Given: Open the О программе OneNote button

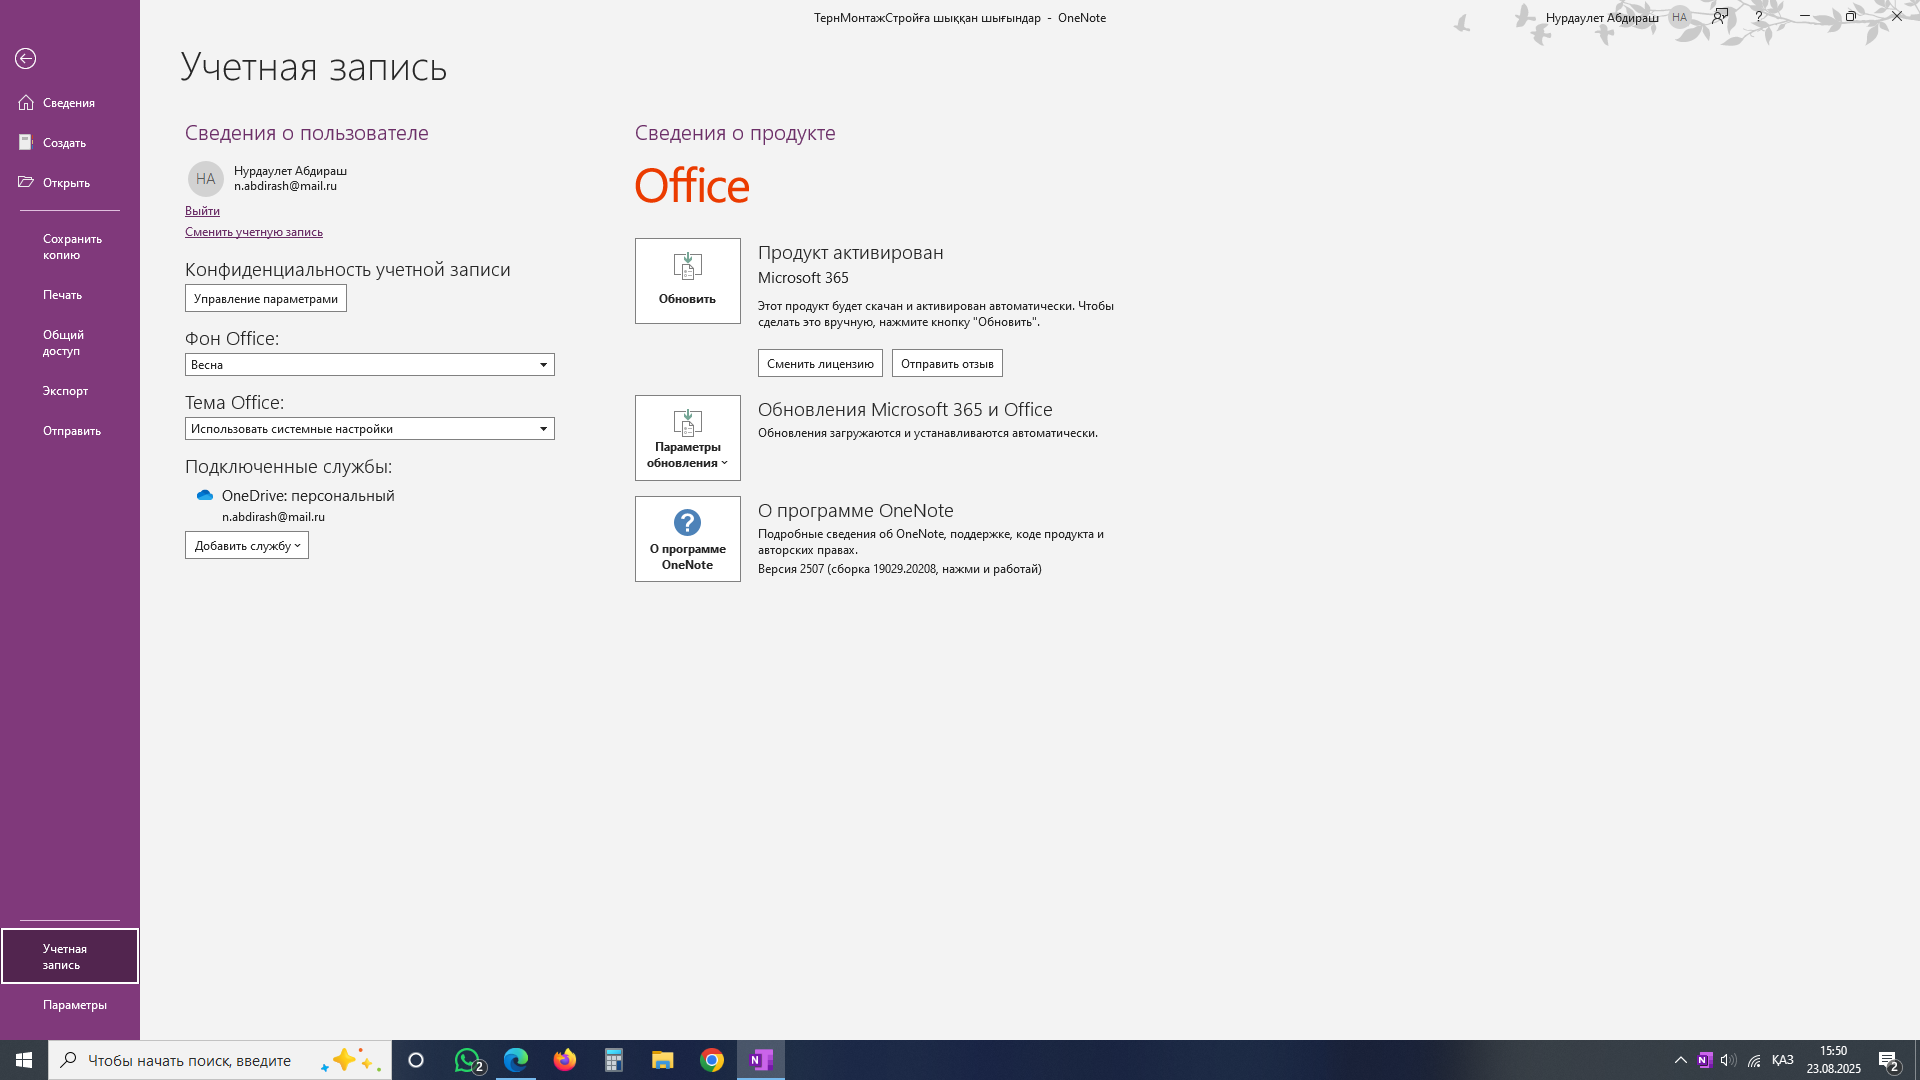Looking at the screenshot, I should coord(688,539).
